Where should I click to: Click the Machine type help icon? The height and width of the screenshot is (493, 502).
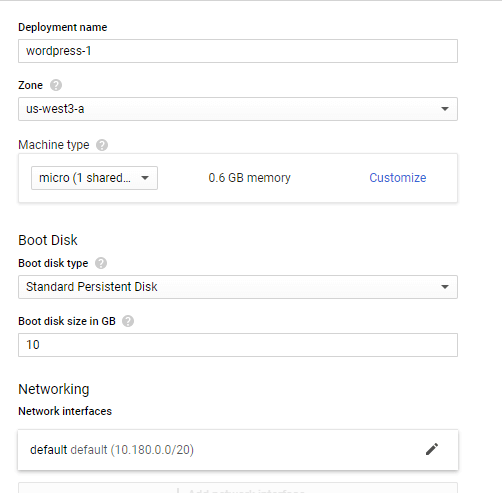(102, 145)
